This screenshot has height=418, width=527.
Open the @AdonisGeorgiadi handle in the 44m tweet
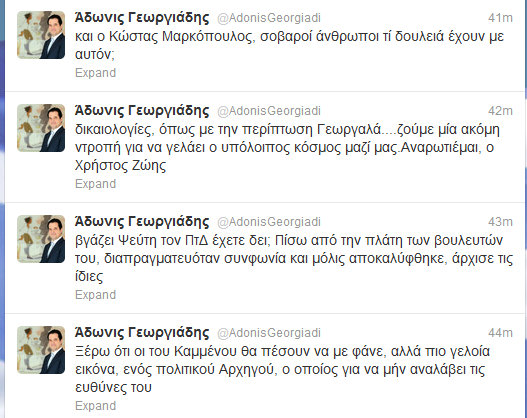click(269, 333)
